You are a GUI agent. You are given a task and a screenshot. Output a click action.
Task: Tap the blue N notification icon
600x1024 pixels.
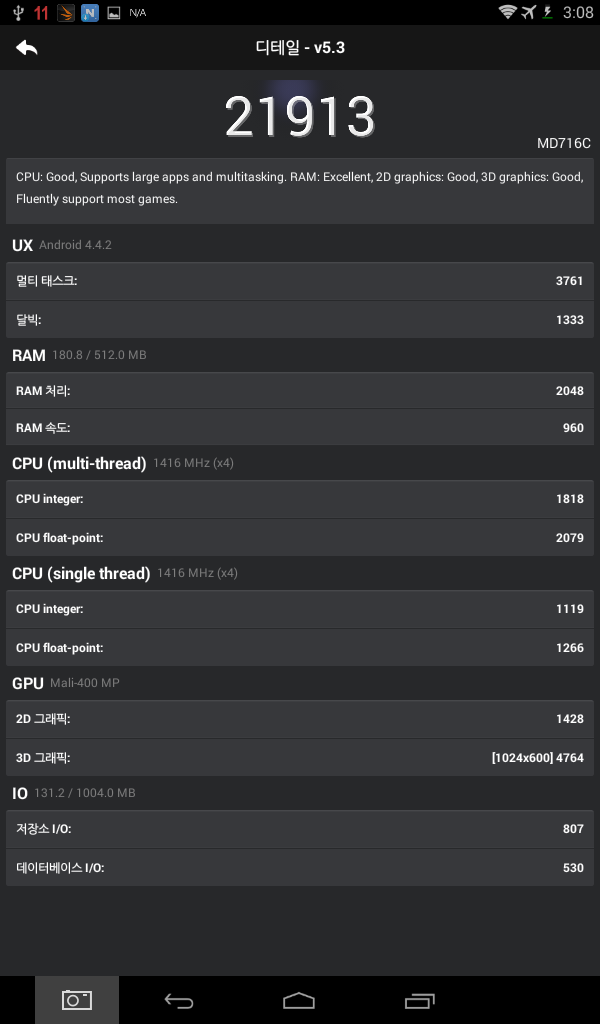pos(90,13)
